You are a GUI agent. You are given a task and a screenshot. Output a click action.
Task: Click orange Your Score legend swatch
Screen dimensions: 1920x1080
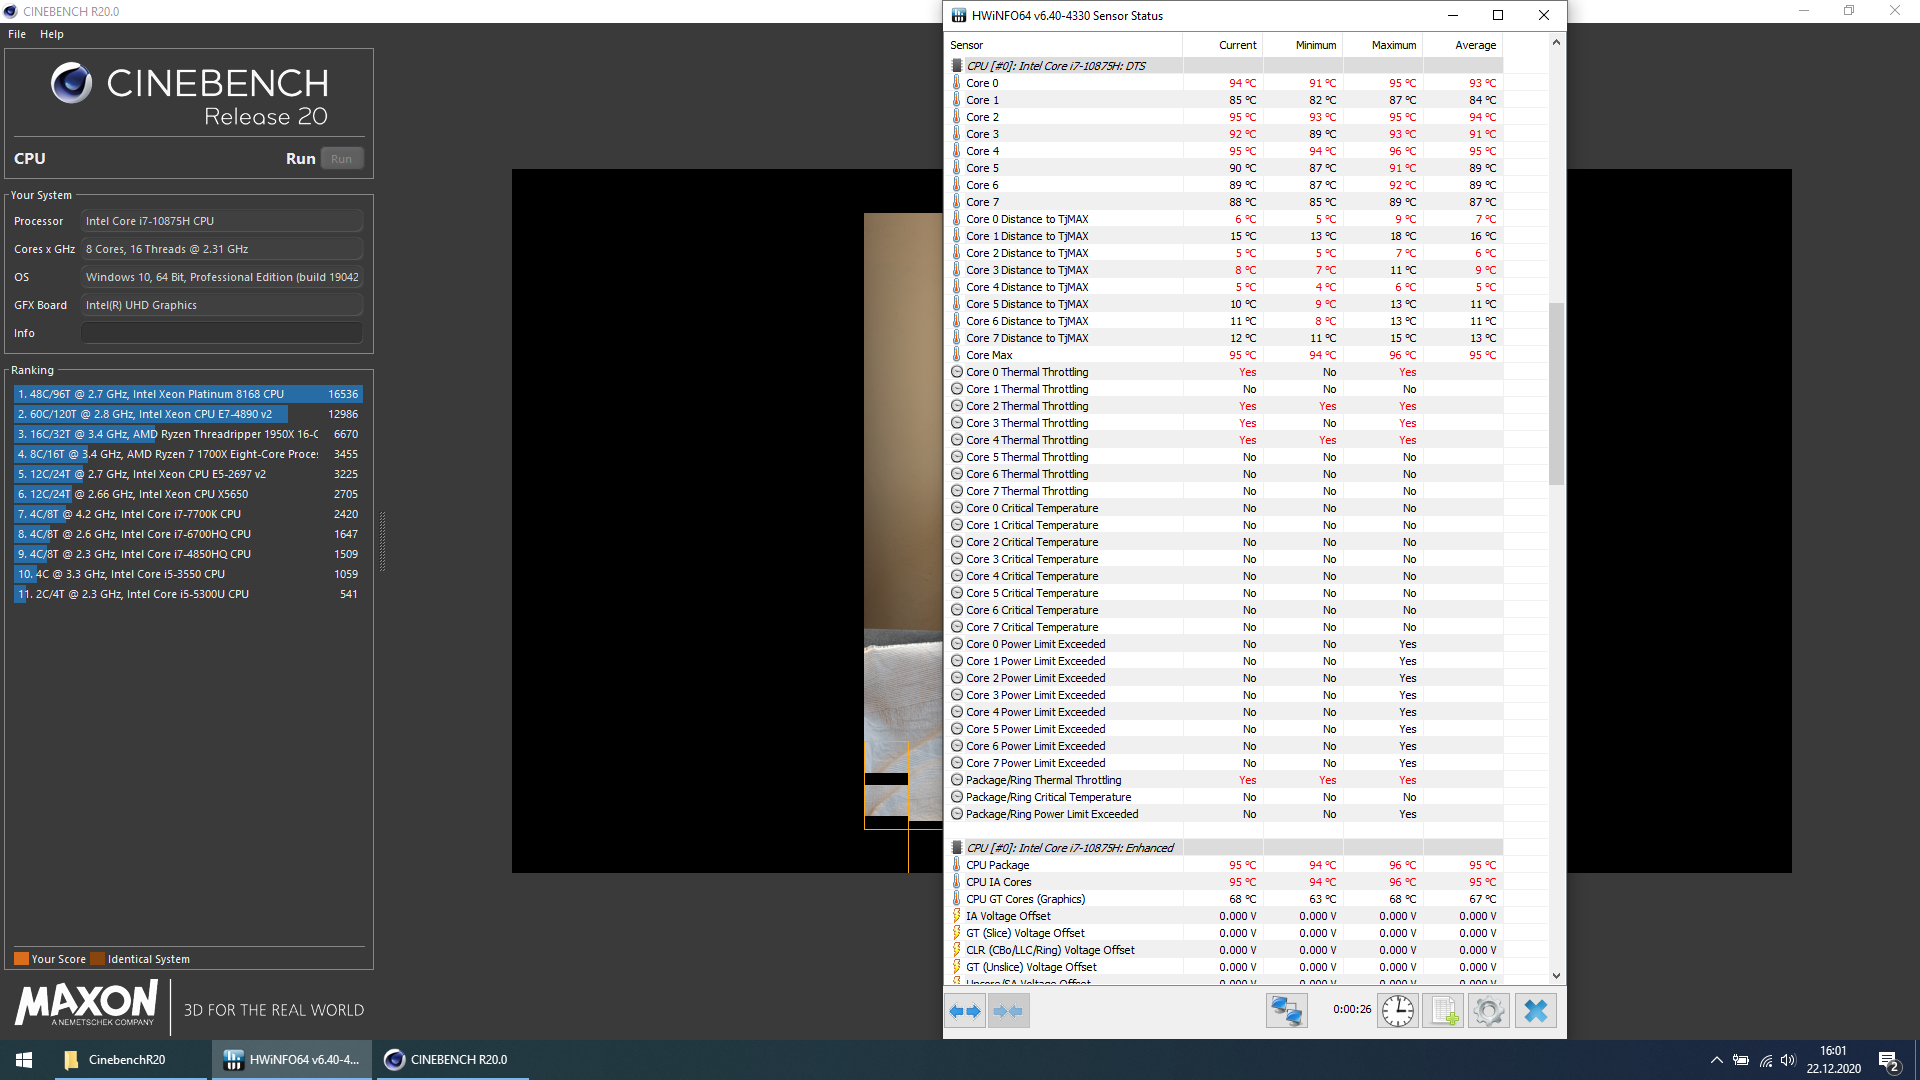tap(21, 959)
